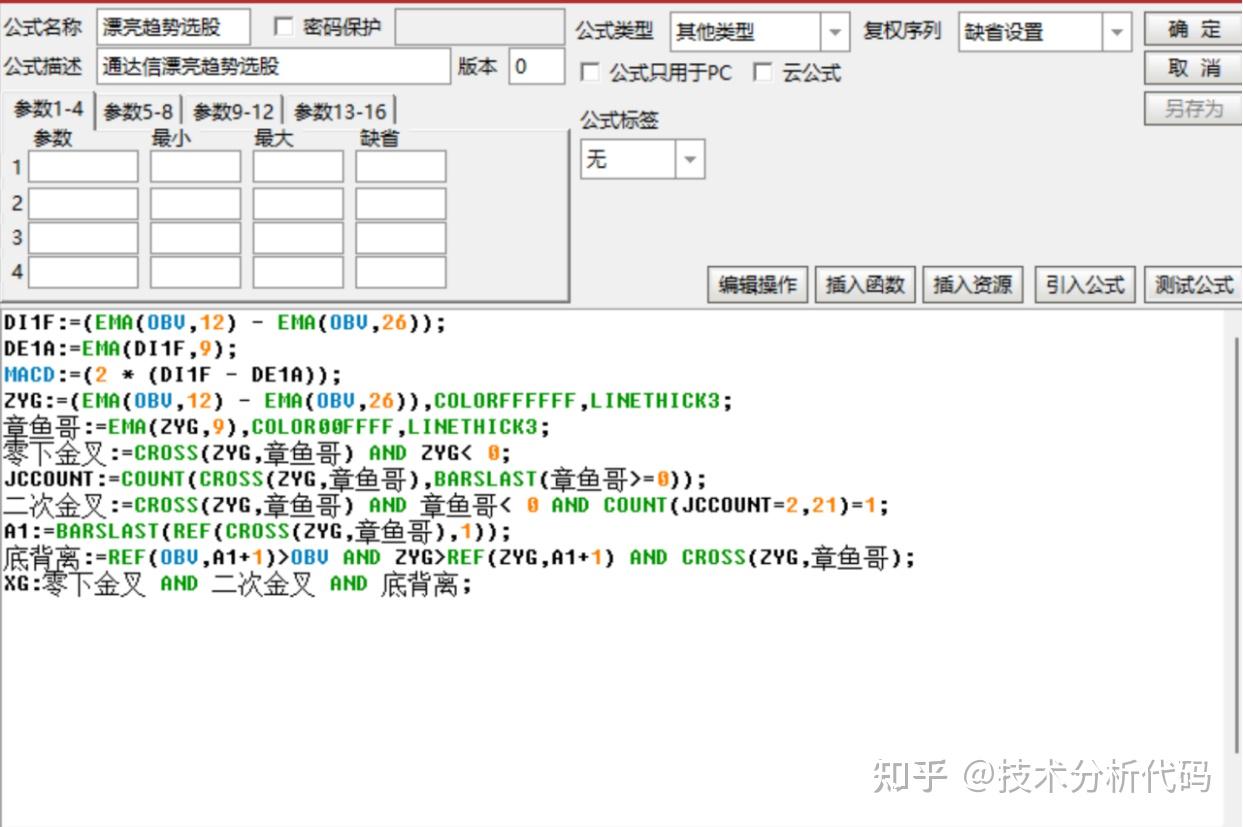
Task: Click the 插入函数 insert function button
Action: click(865, 285)
